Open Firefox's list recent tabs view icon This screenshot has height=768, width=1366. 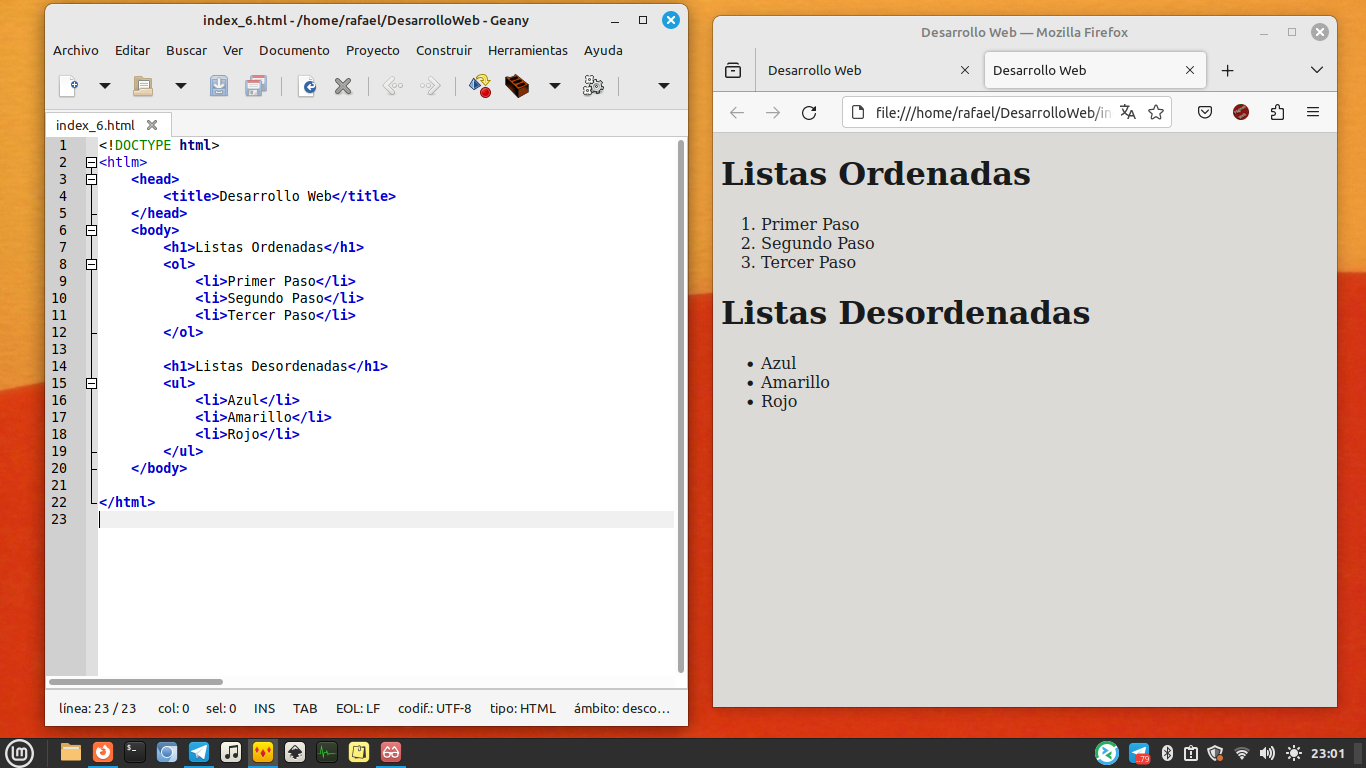pyautogui.click(x=734, y=70)
